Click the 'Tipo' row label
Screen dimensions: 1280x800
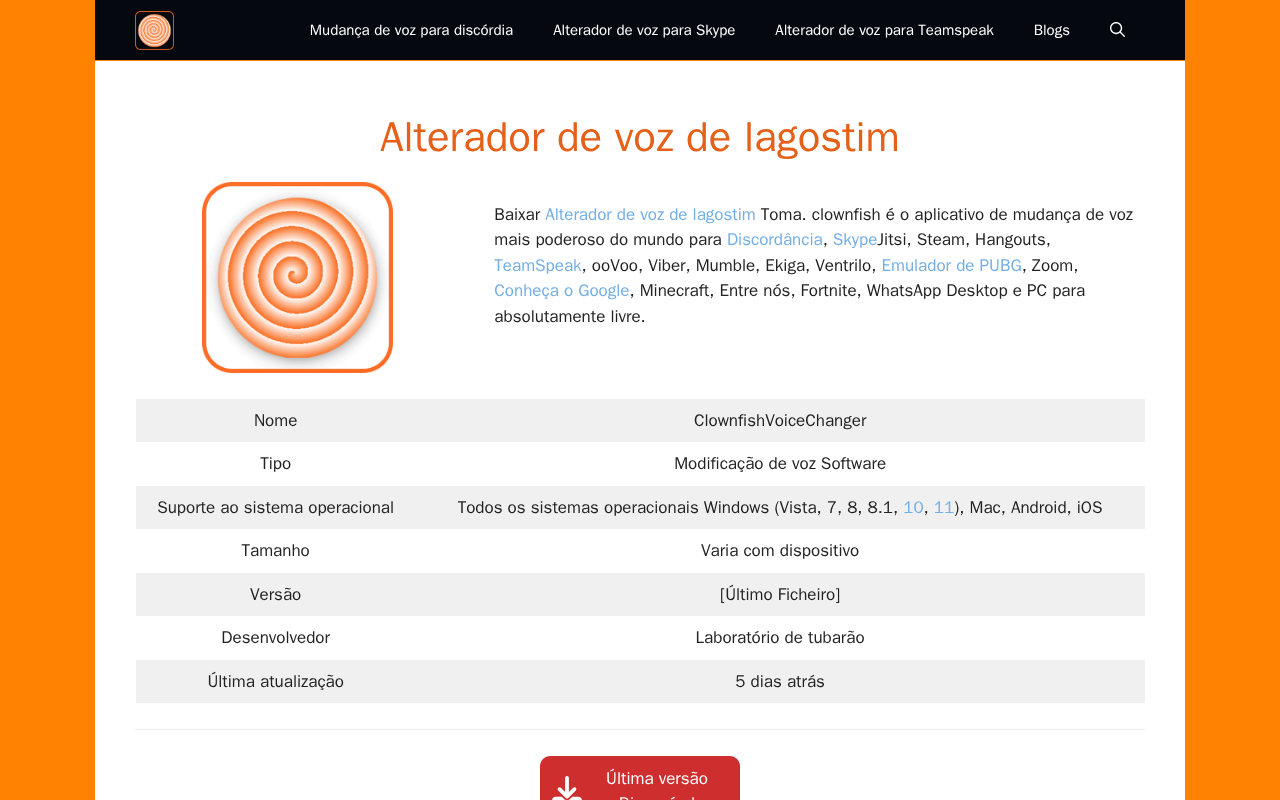click(275, 464)
